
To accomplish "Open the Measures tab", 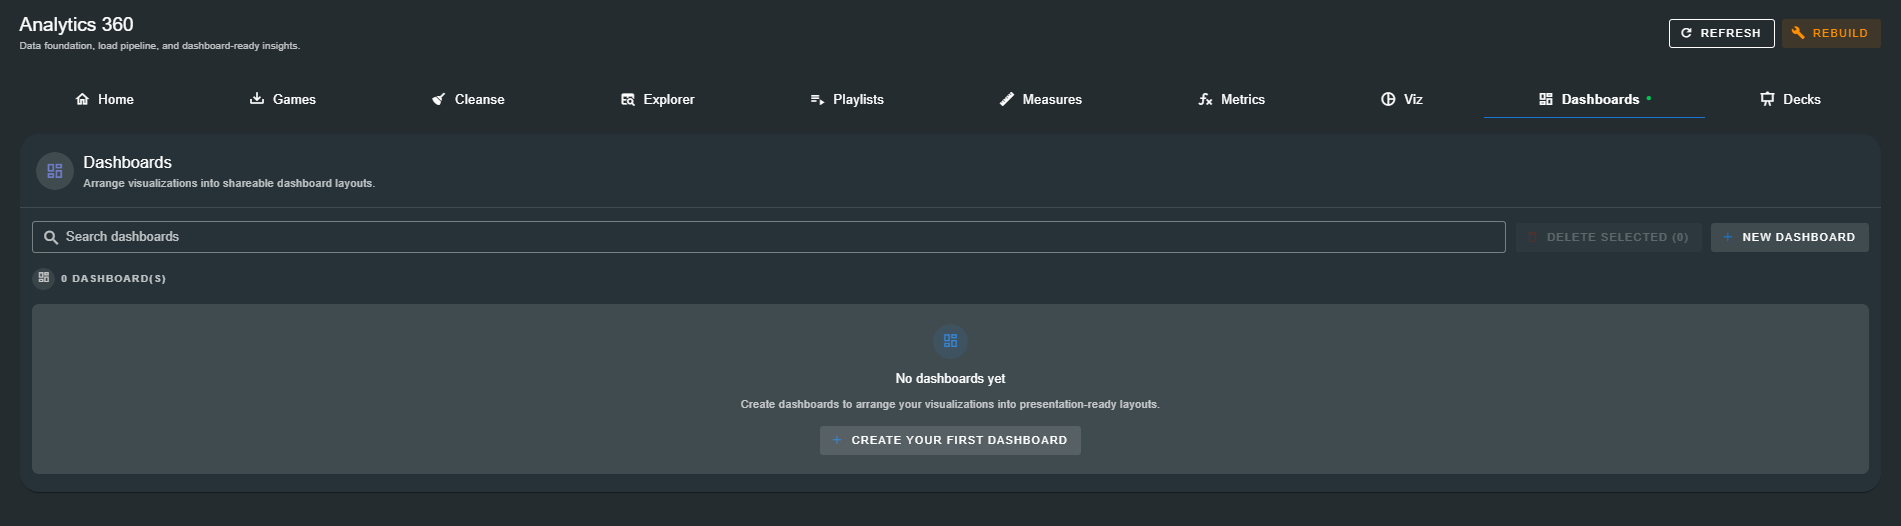I will pyautogui.click(x=1041, y=99).
